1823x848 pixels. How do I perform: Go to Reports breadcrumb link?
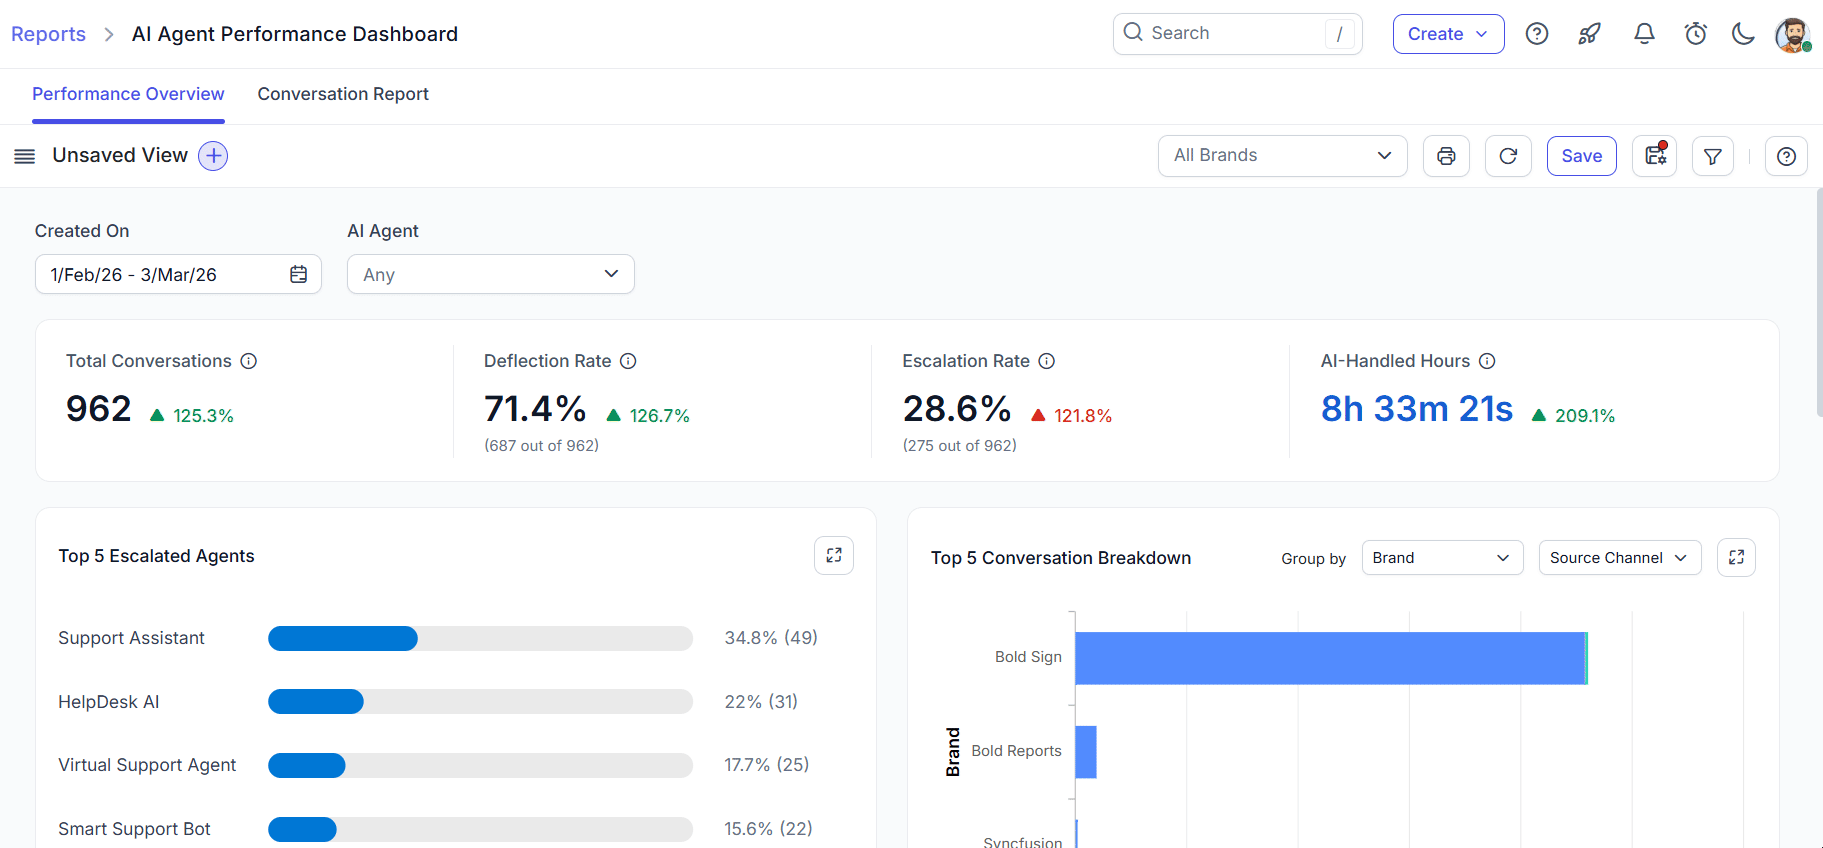48,34
